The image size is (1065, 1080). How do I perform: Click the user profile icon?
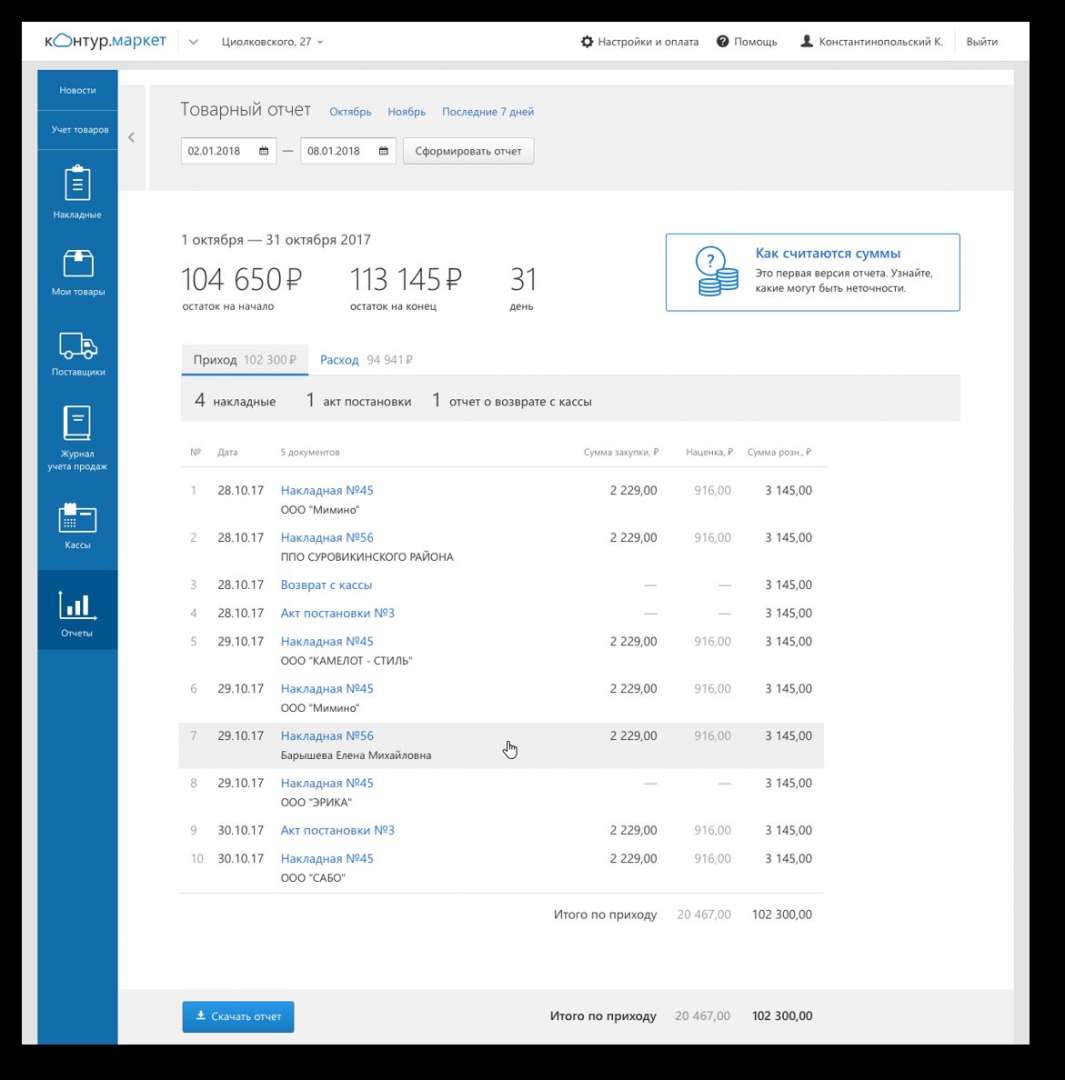pos(807,41)
